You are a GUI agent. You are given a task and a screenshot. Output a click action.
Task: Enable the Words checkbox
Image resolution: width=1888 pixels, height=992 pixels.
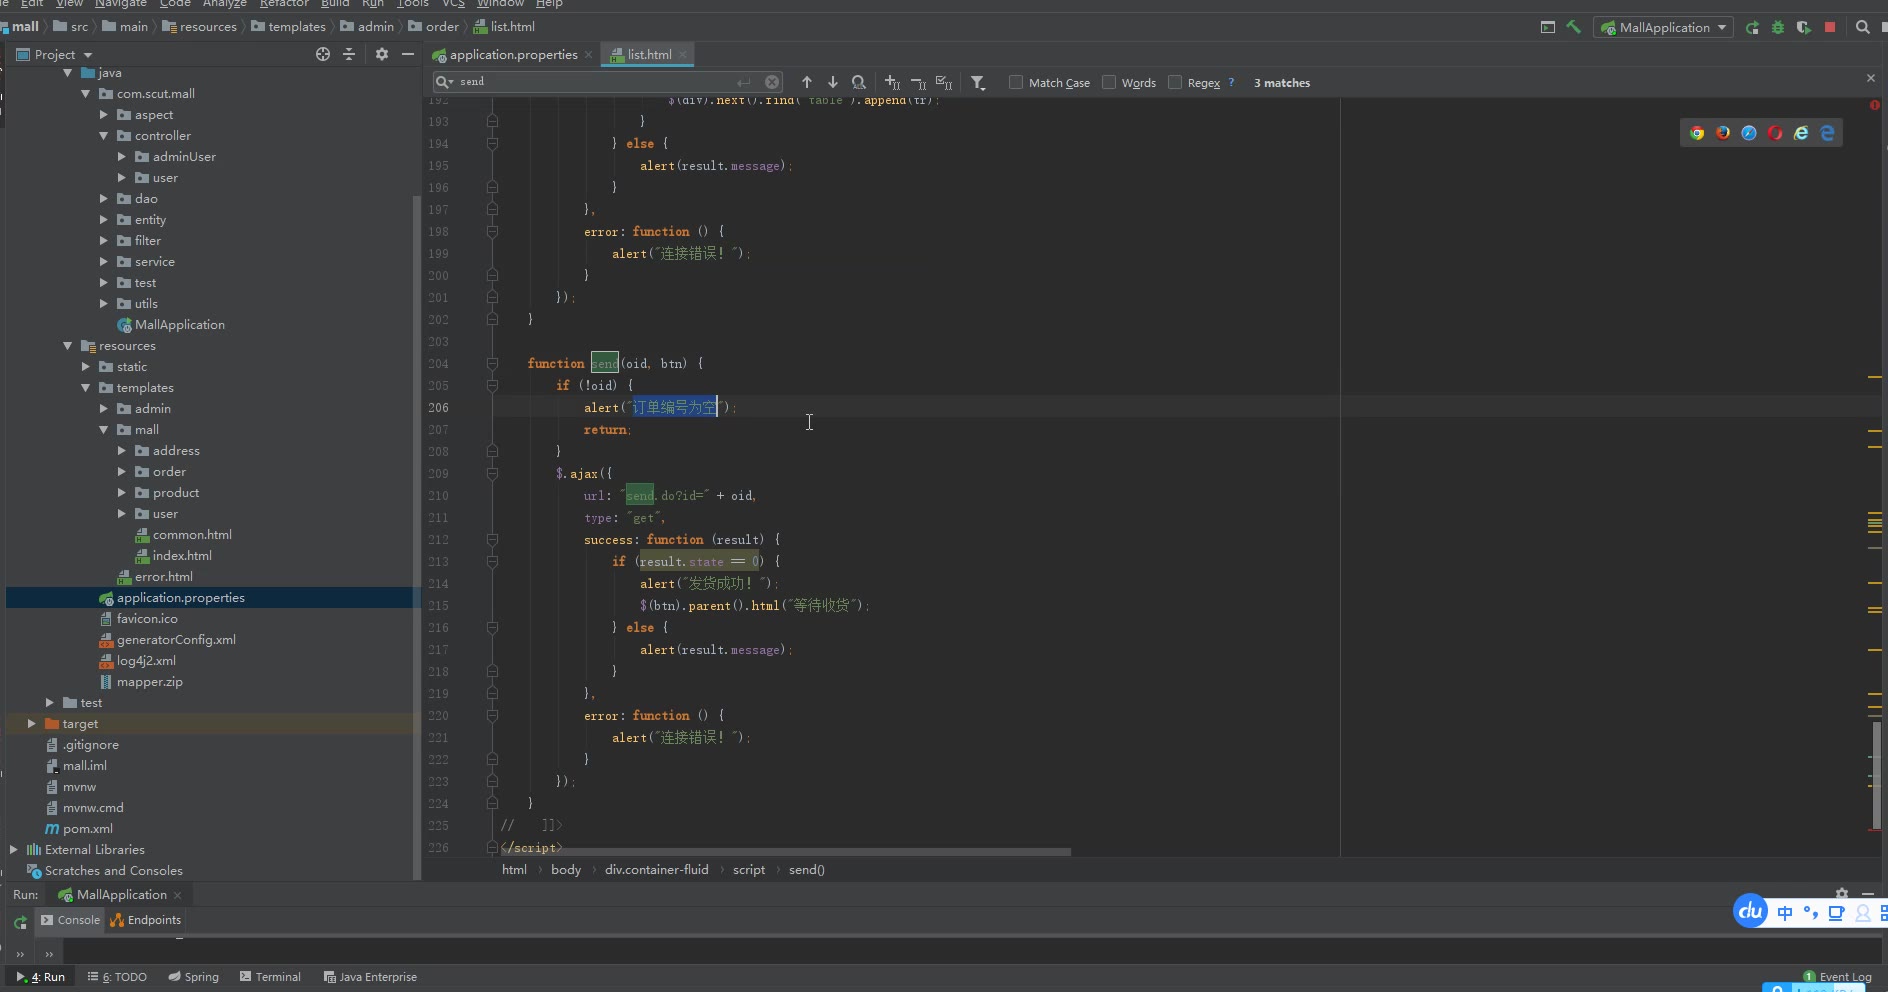click(x=1109, y=82)
